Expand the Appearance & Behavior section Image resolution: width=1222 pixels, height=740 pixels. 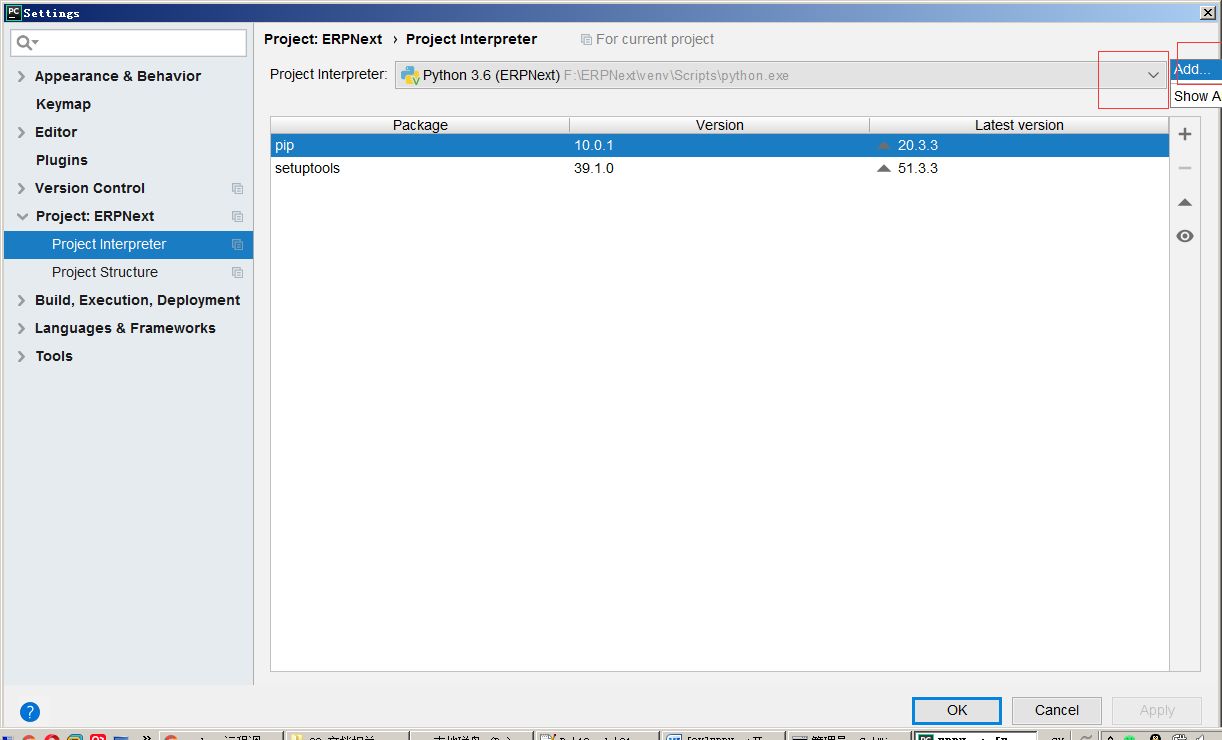[x=21, y=76]
